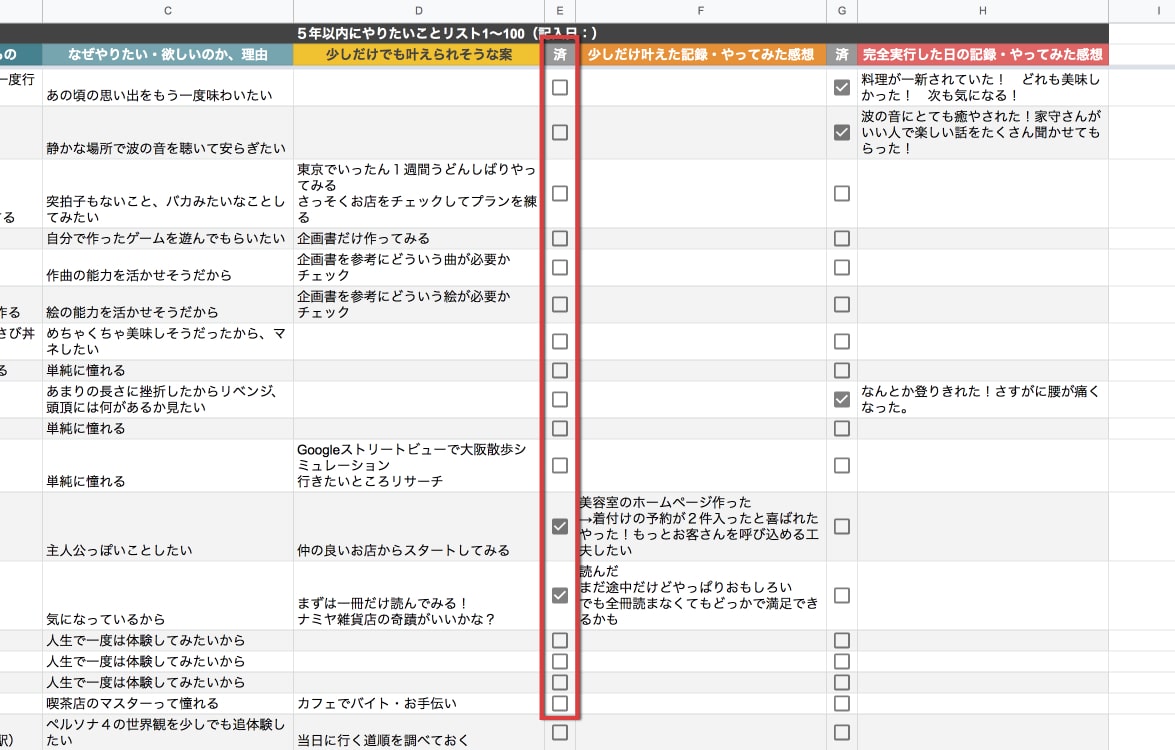
Task: Click the 済 header in column G
Action: click(842, 54)
